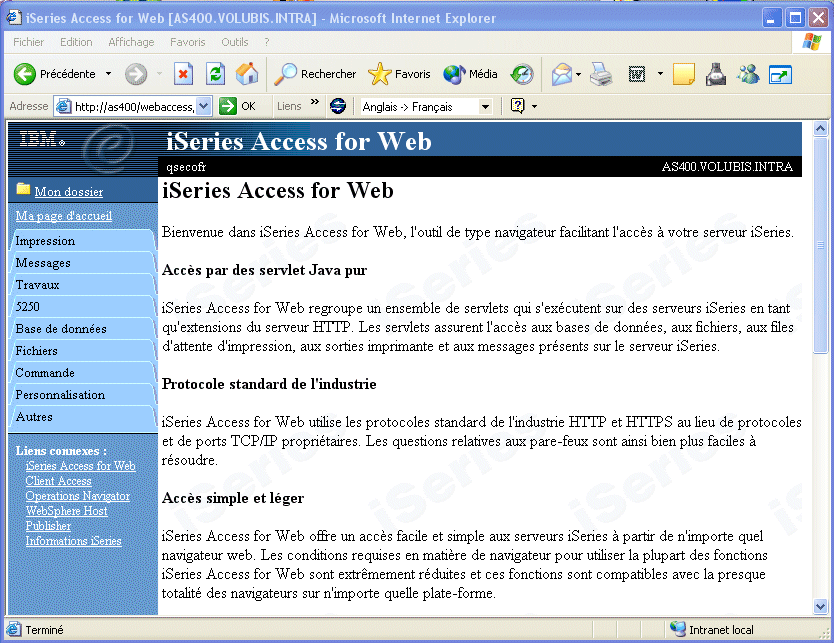Click the address bar URL field
This screenshot has height=643, width=834.
133,106
